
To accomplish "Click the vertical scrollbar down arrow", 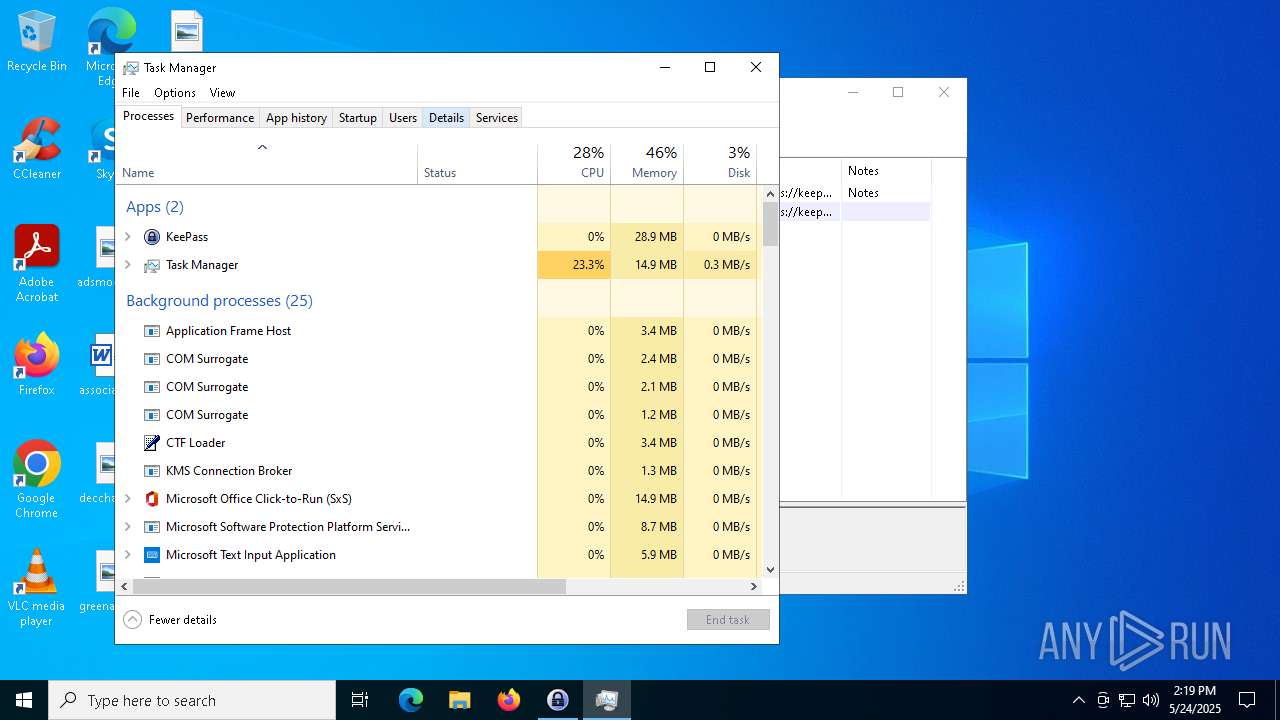I will [x=771, y=570].
